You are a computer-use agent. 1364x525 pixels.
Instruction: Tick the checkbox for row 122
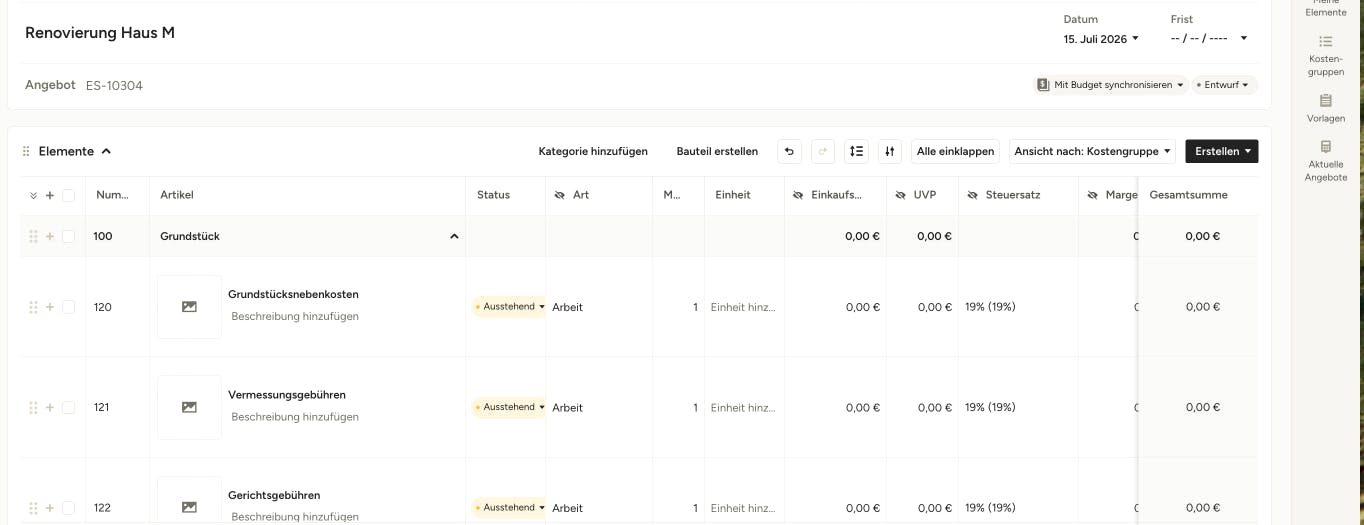pyautogui.click(x=68, y=507)
